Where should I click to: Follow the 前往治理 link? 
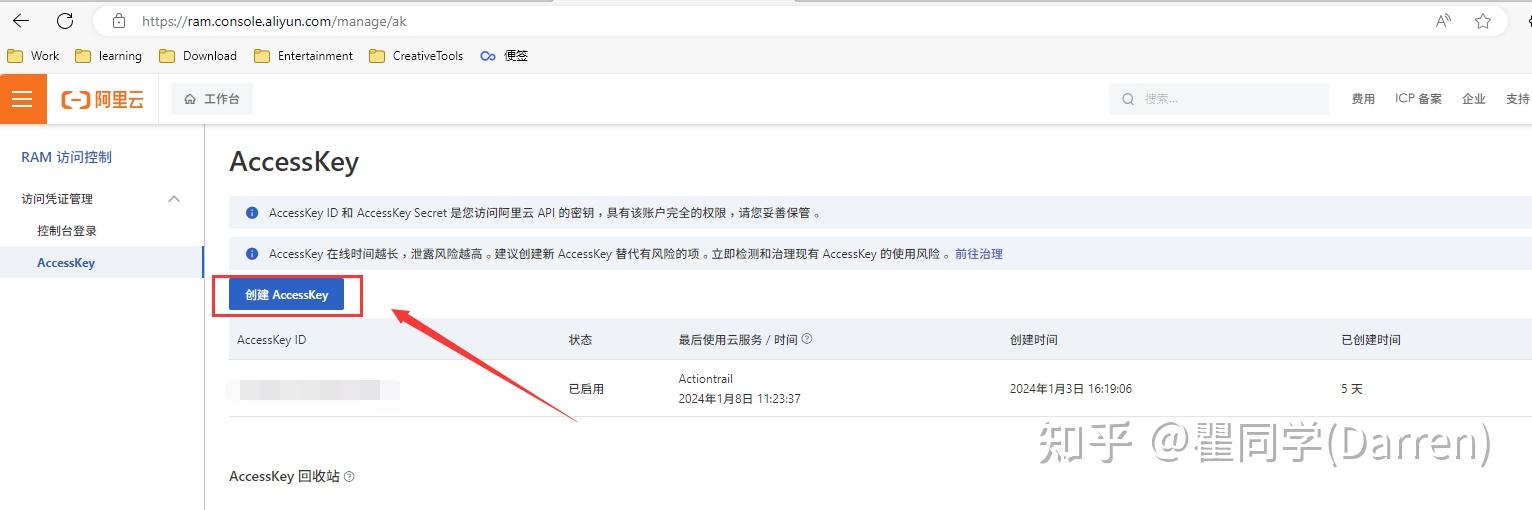[x=979, y=254]
